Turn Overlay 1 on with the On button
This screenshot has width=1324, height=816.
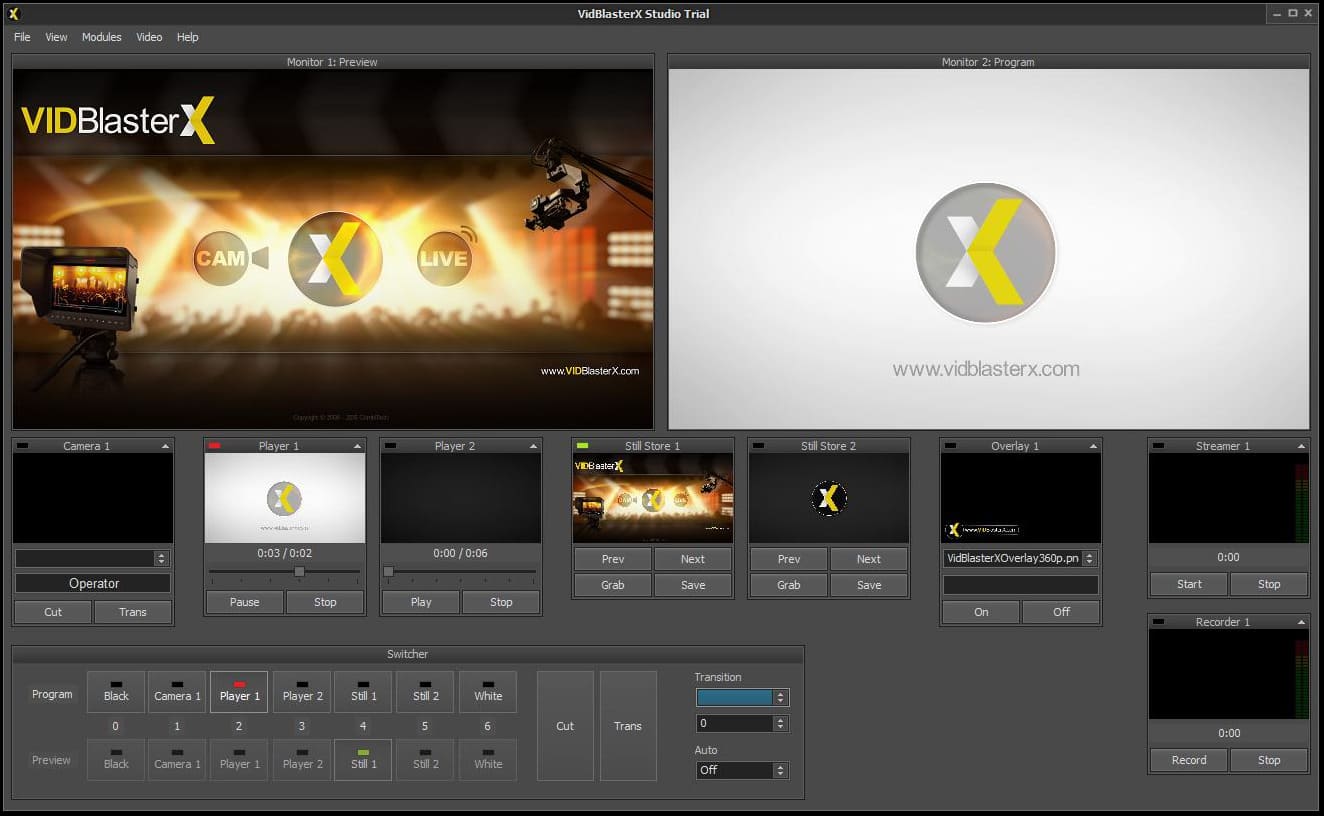click(980, 611)
